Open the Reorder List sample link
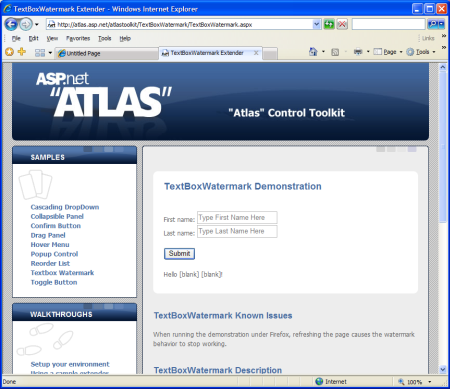450x390 pixels. click(x=50, y=263)
